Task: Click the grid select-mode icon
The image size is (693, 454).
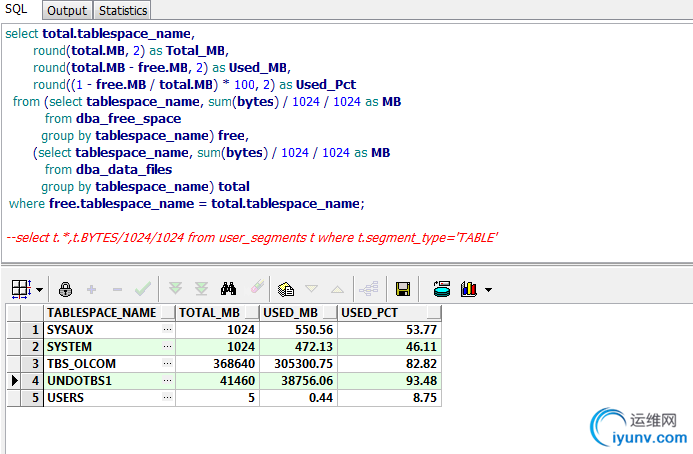Action: click(21, 290)
